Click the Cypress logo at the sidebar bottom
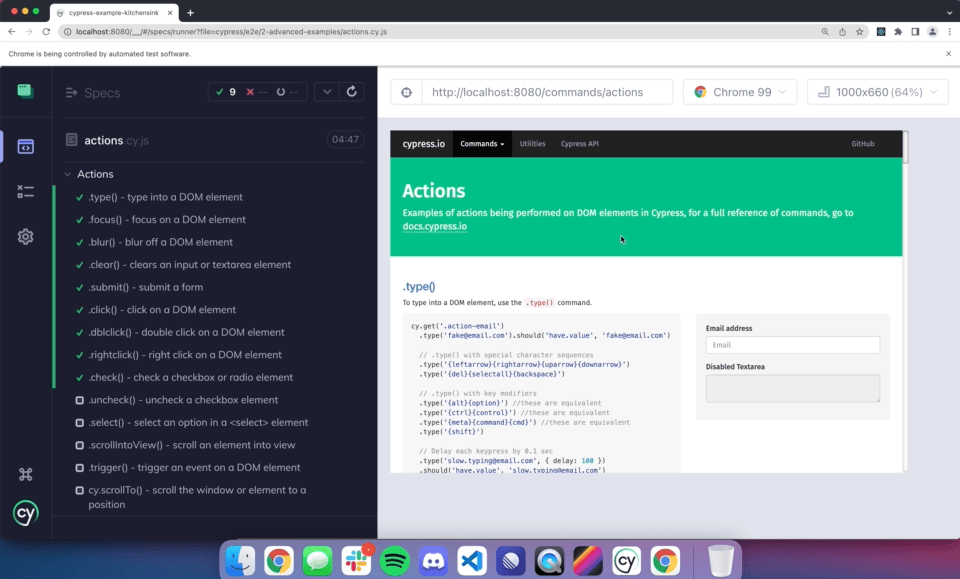Screen dimensions: 960x579 (25, 512)
